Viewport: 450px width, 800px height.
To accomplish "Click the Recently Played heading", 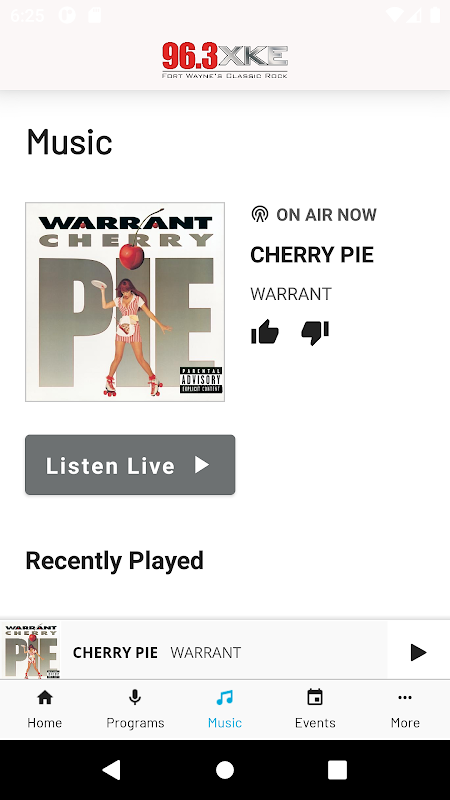I will (114, 561).
